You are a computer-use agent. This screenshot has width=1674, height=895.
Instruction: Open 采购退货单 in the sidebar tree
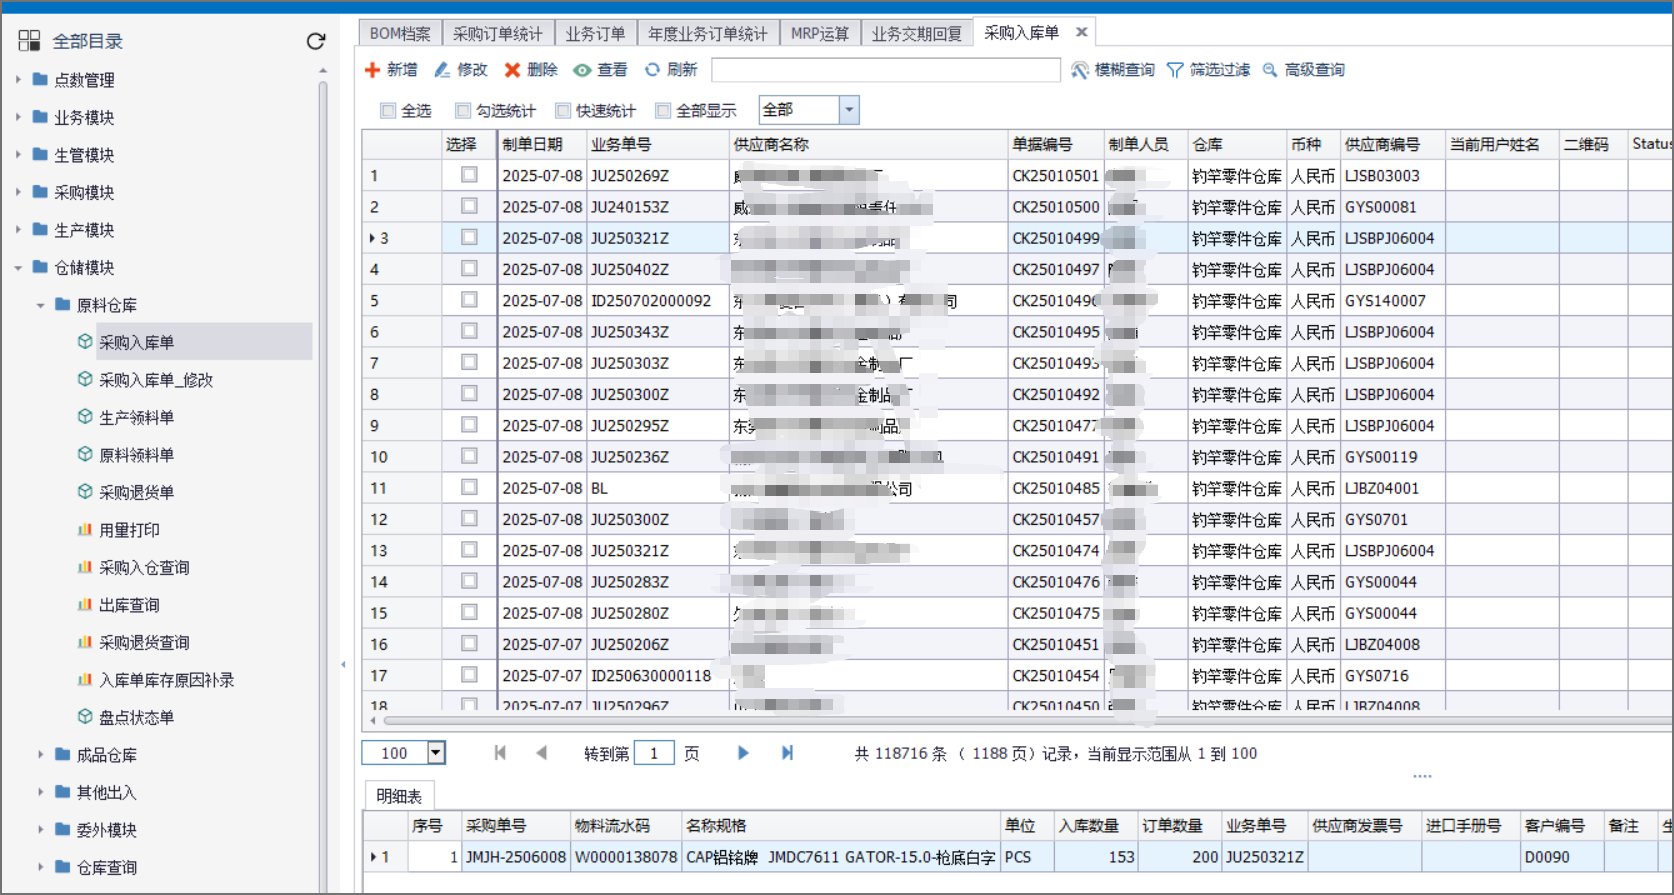pyautogui.click(x=136, y=492)
